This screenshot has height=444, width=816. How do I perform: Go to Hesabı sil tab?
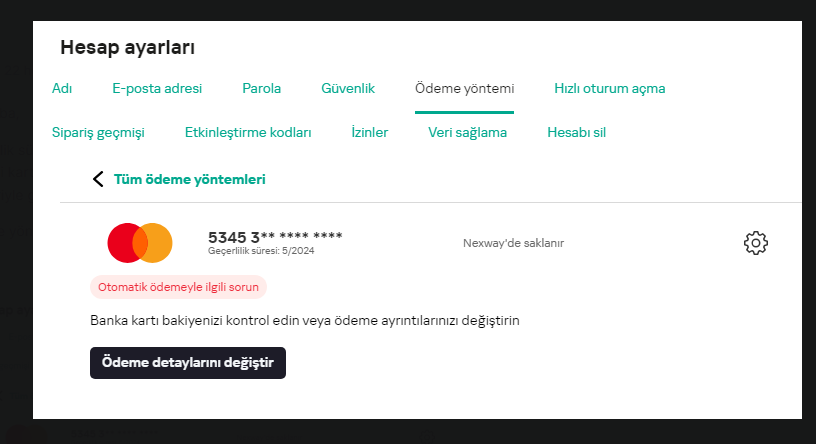pos(576,132)
